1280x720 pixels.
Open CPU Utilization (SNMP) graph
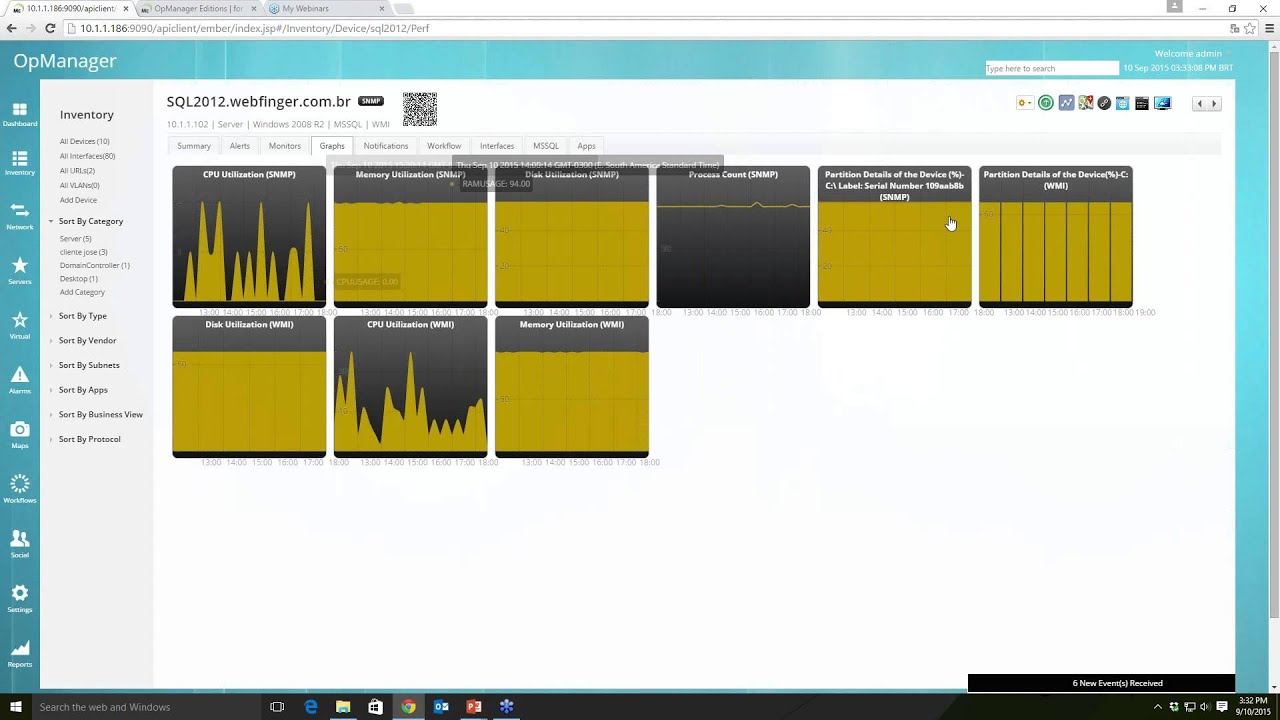(x=249, y=236)
